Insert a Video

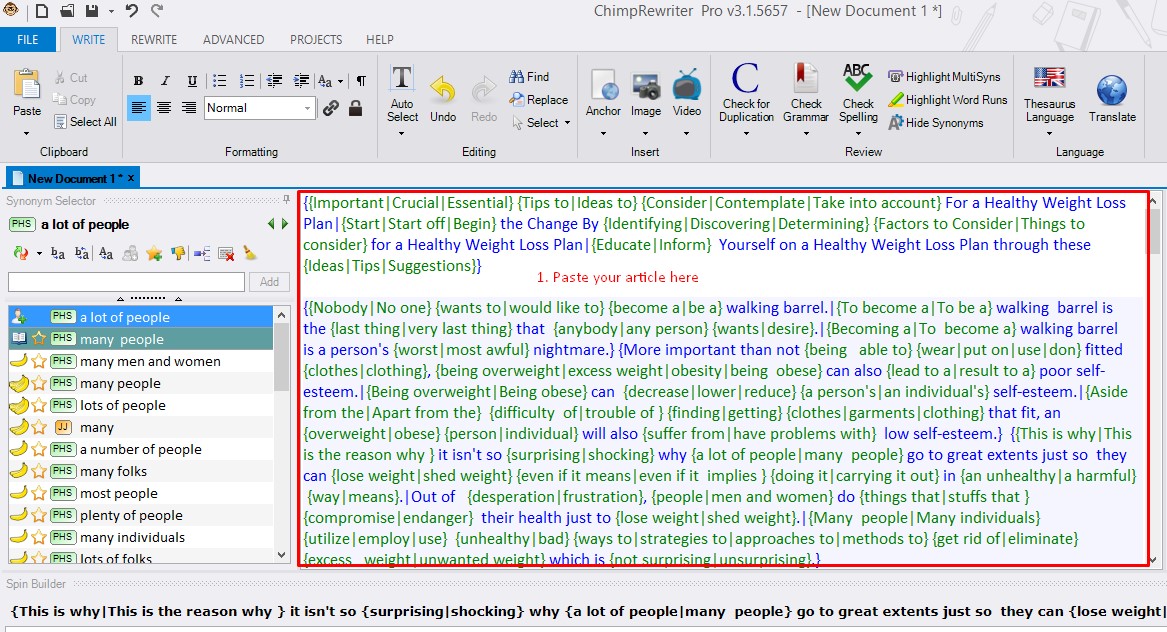click(x=686, y=92)
